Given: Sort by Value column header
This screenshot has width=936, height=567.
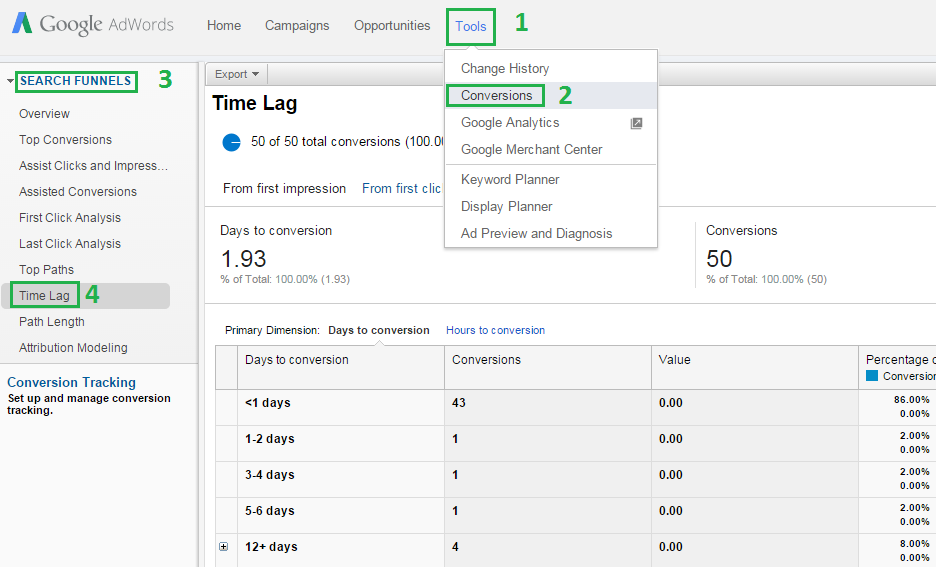Looking at the screenshot, I should 674,360.
